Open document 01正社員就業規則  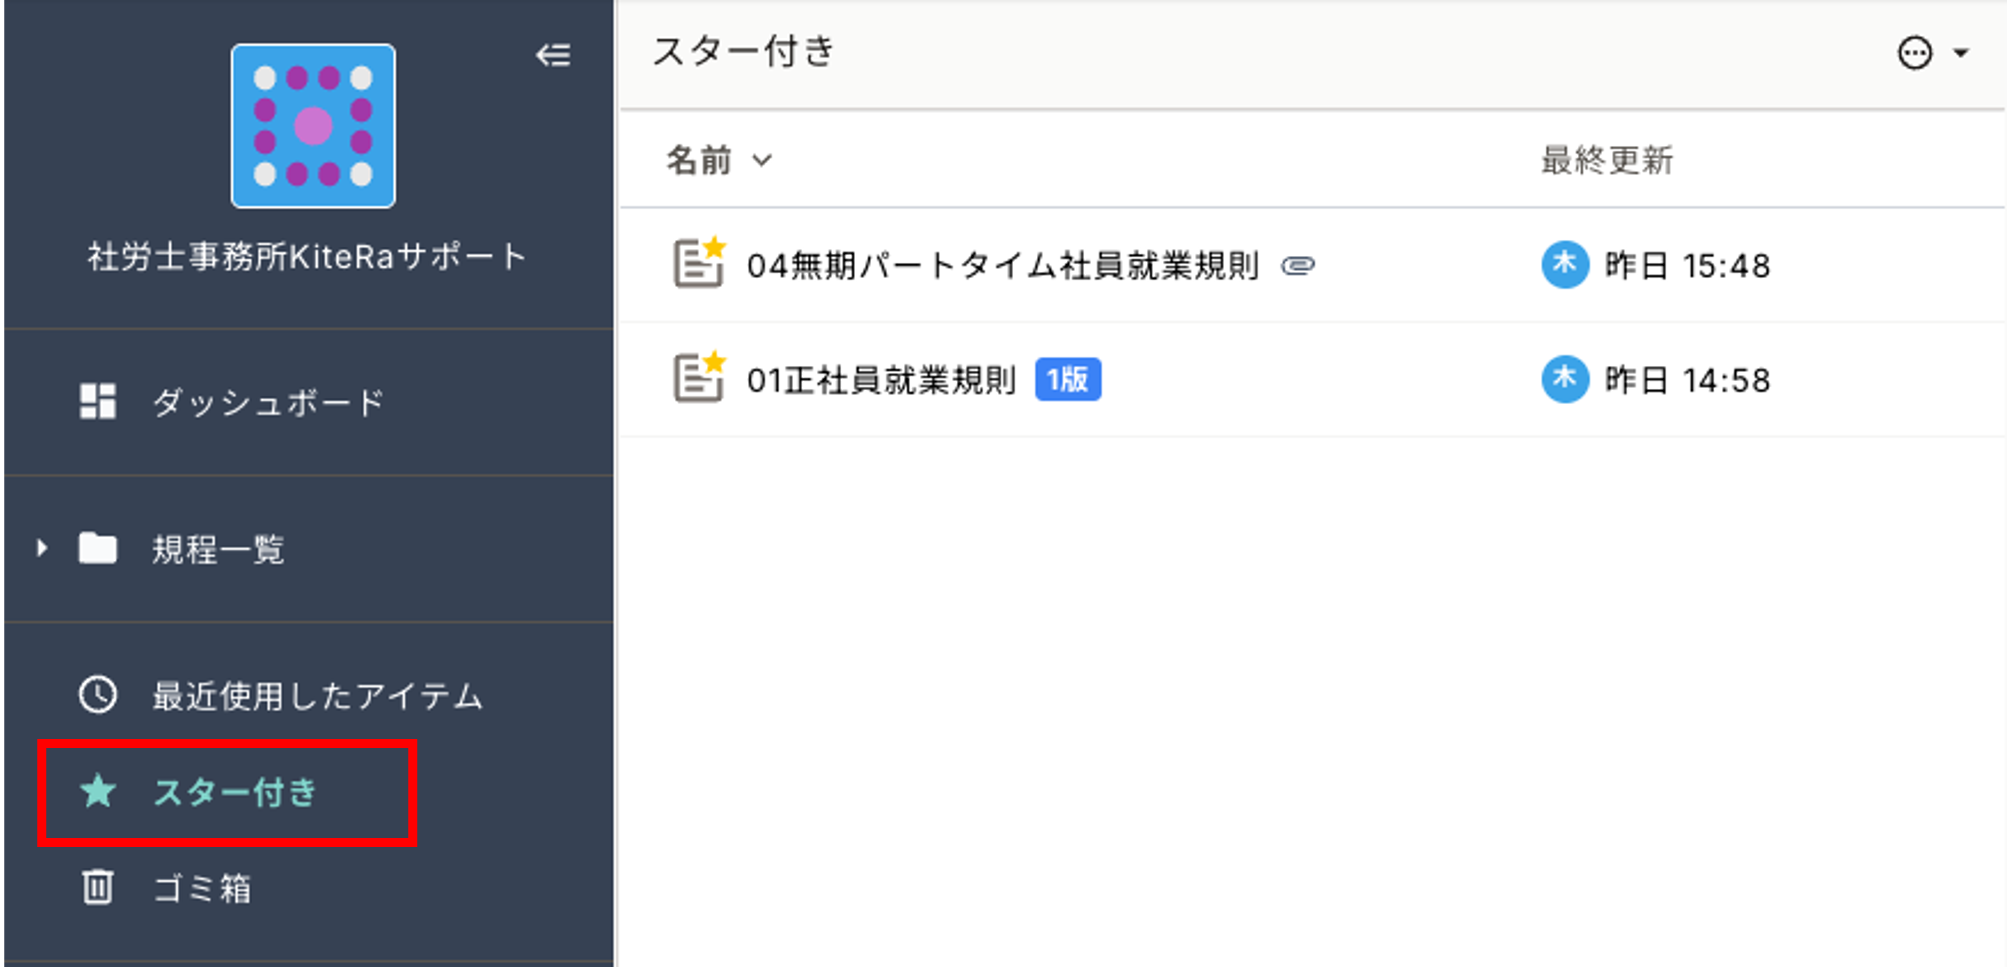881,380
